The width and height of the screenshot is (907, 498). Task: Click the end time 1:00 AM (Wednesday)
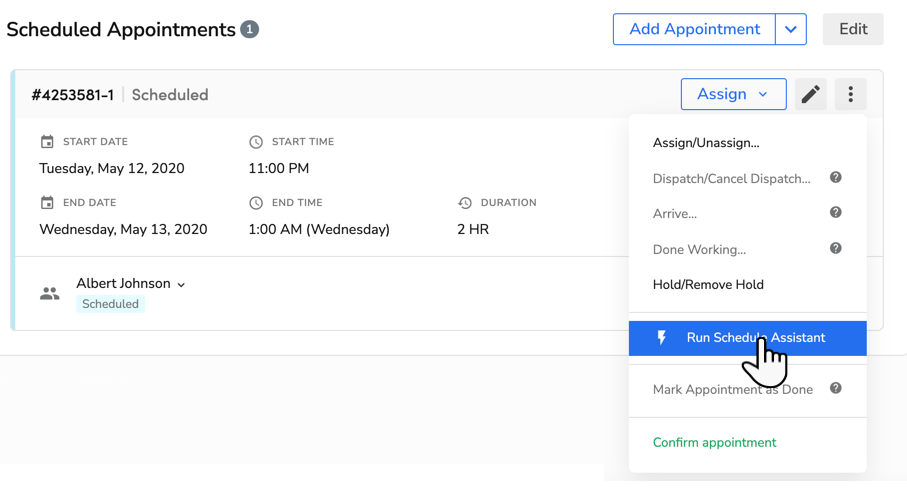[x=319, y=229]
